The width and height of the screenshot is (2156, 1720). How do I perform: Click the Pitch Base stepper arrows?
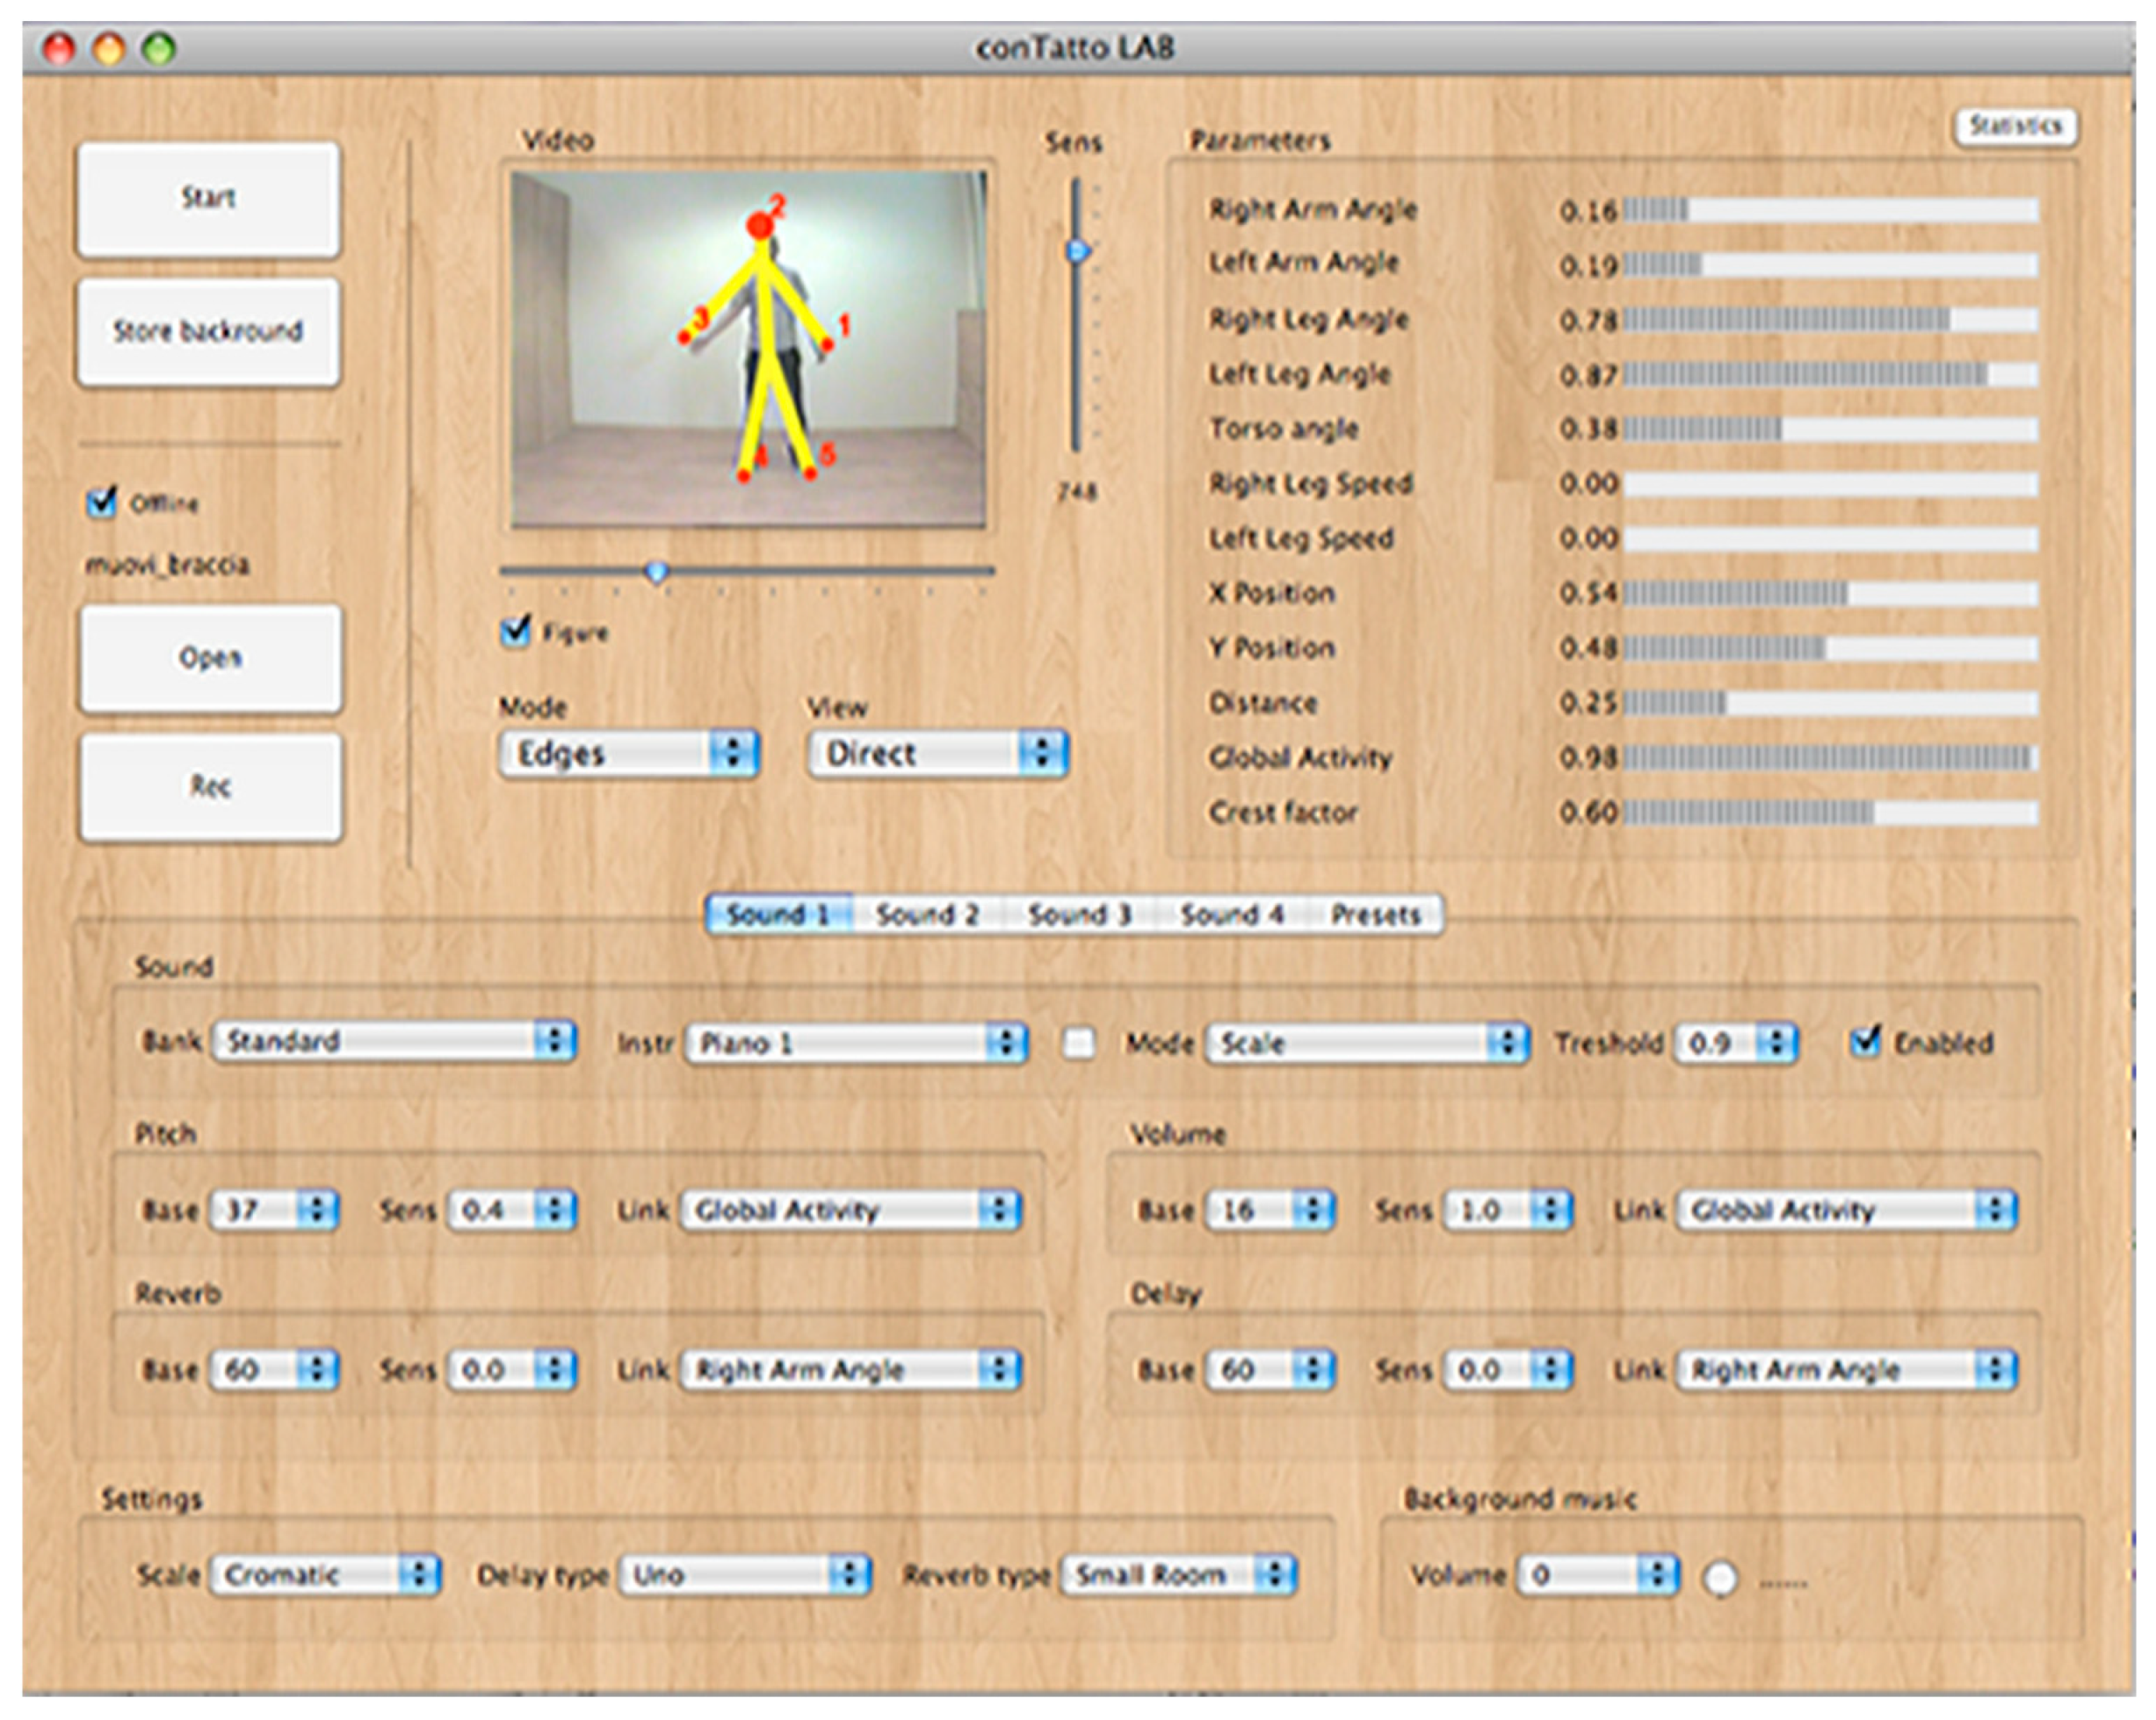tap(317, 1210)
